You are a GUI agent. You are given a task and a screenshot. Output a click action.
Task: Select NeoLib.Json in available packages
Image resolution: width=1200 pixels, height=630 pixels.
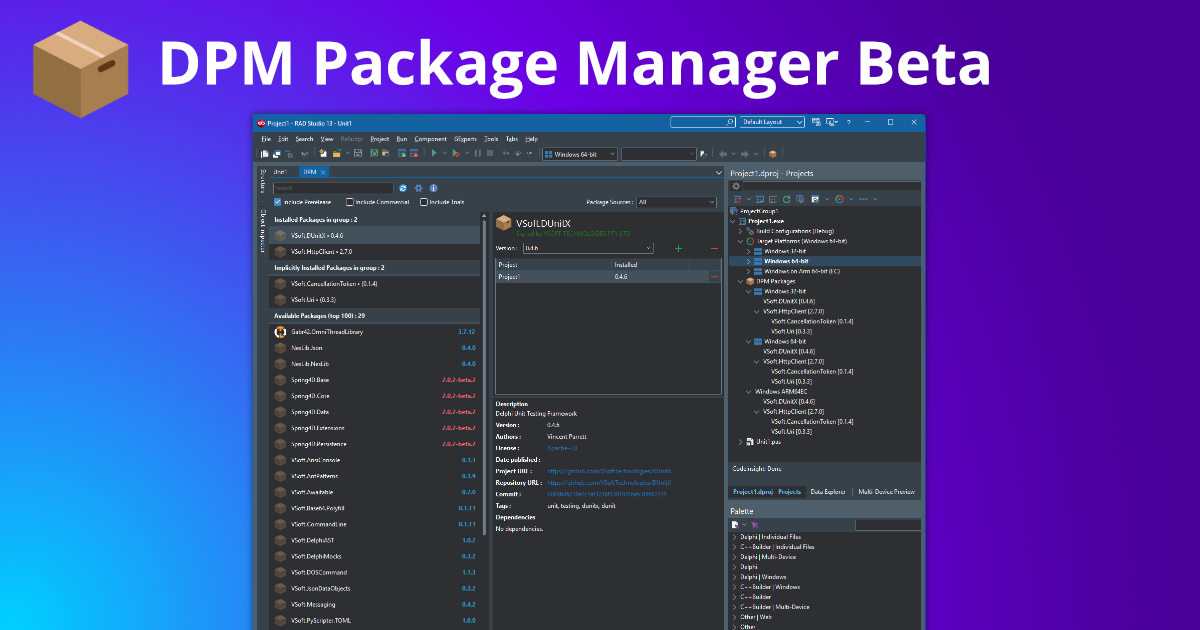(377, 348)
